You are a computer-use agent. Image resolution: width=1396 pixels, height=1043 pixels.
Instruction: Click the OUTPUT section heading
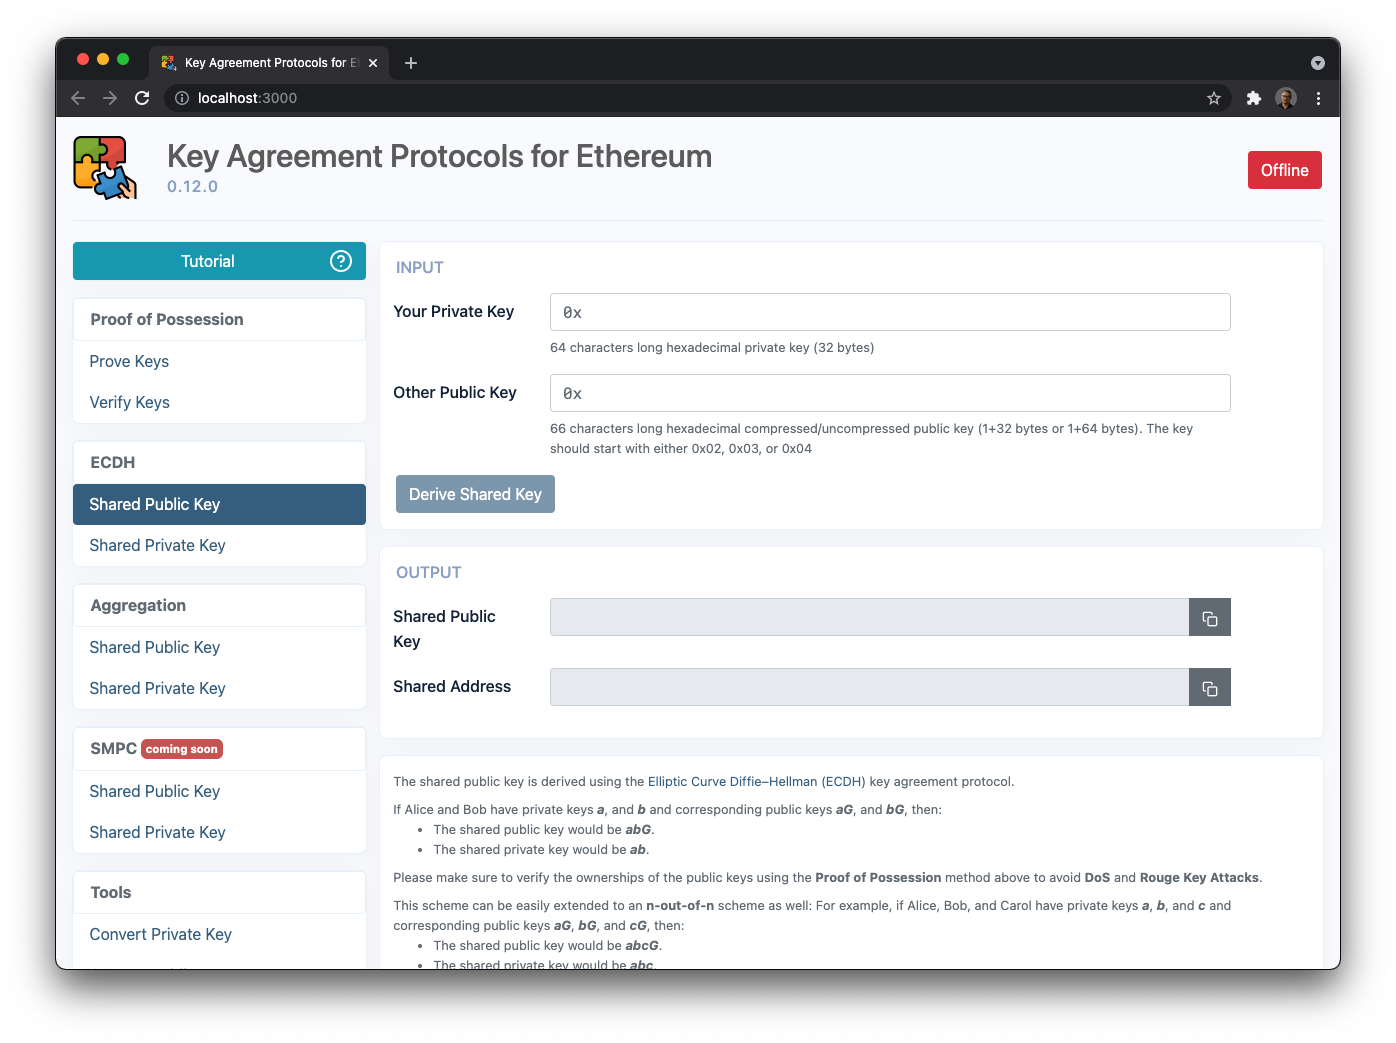click(429, 573)
